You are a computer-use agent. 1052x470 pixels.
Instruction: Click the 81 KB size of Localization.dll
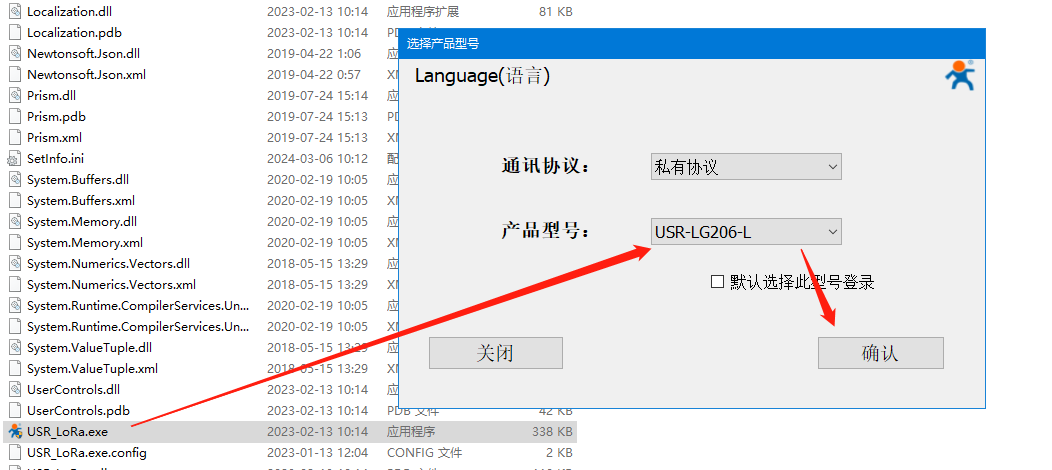556,11
